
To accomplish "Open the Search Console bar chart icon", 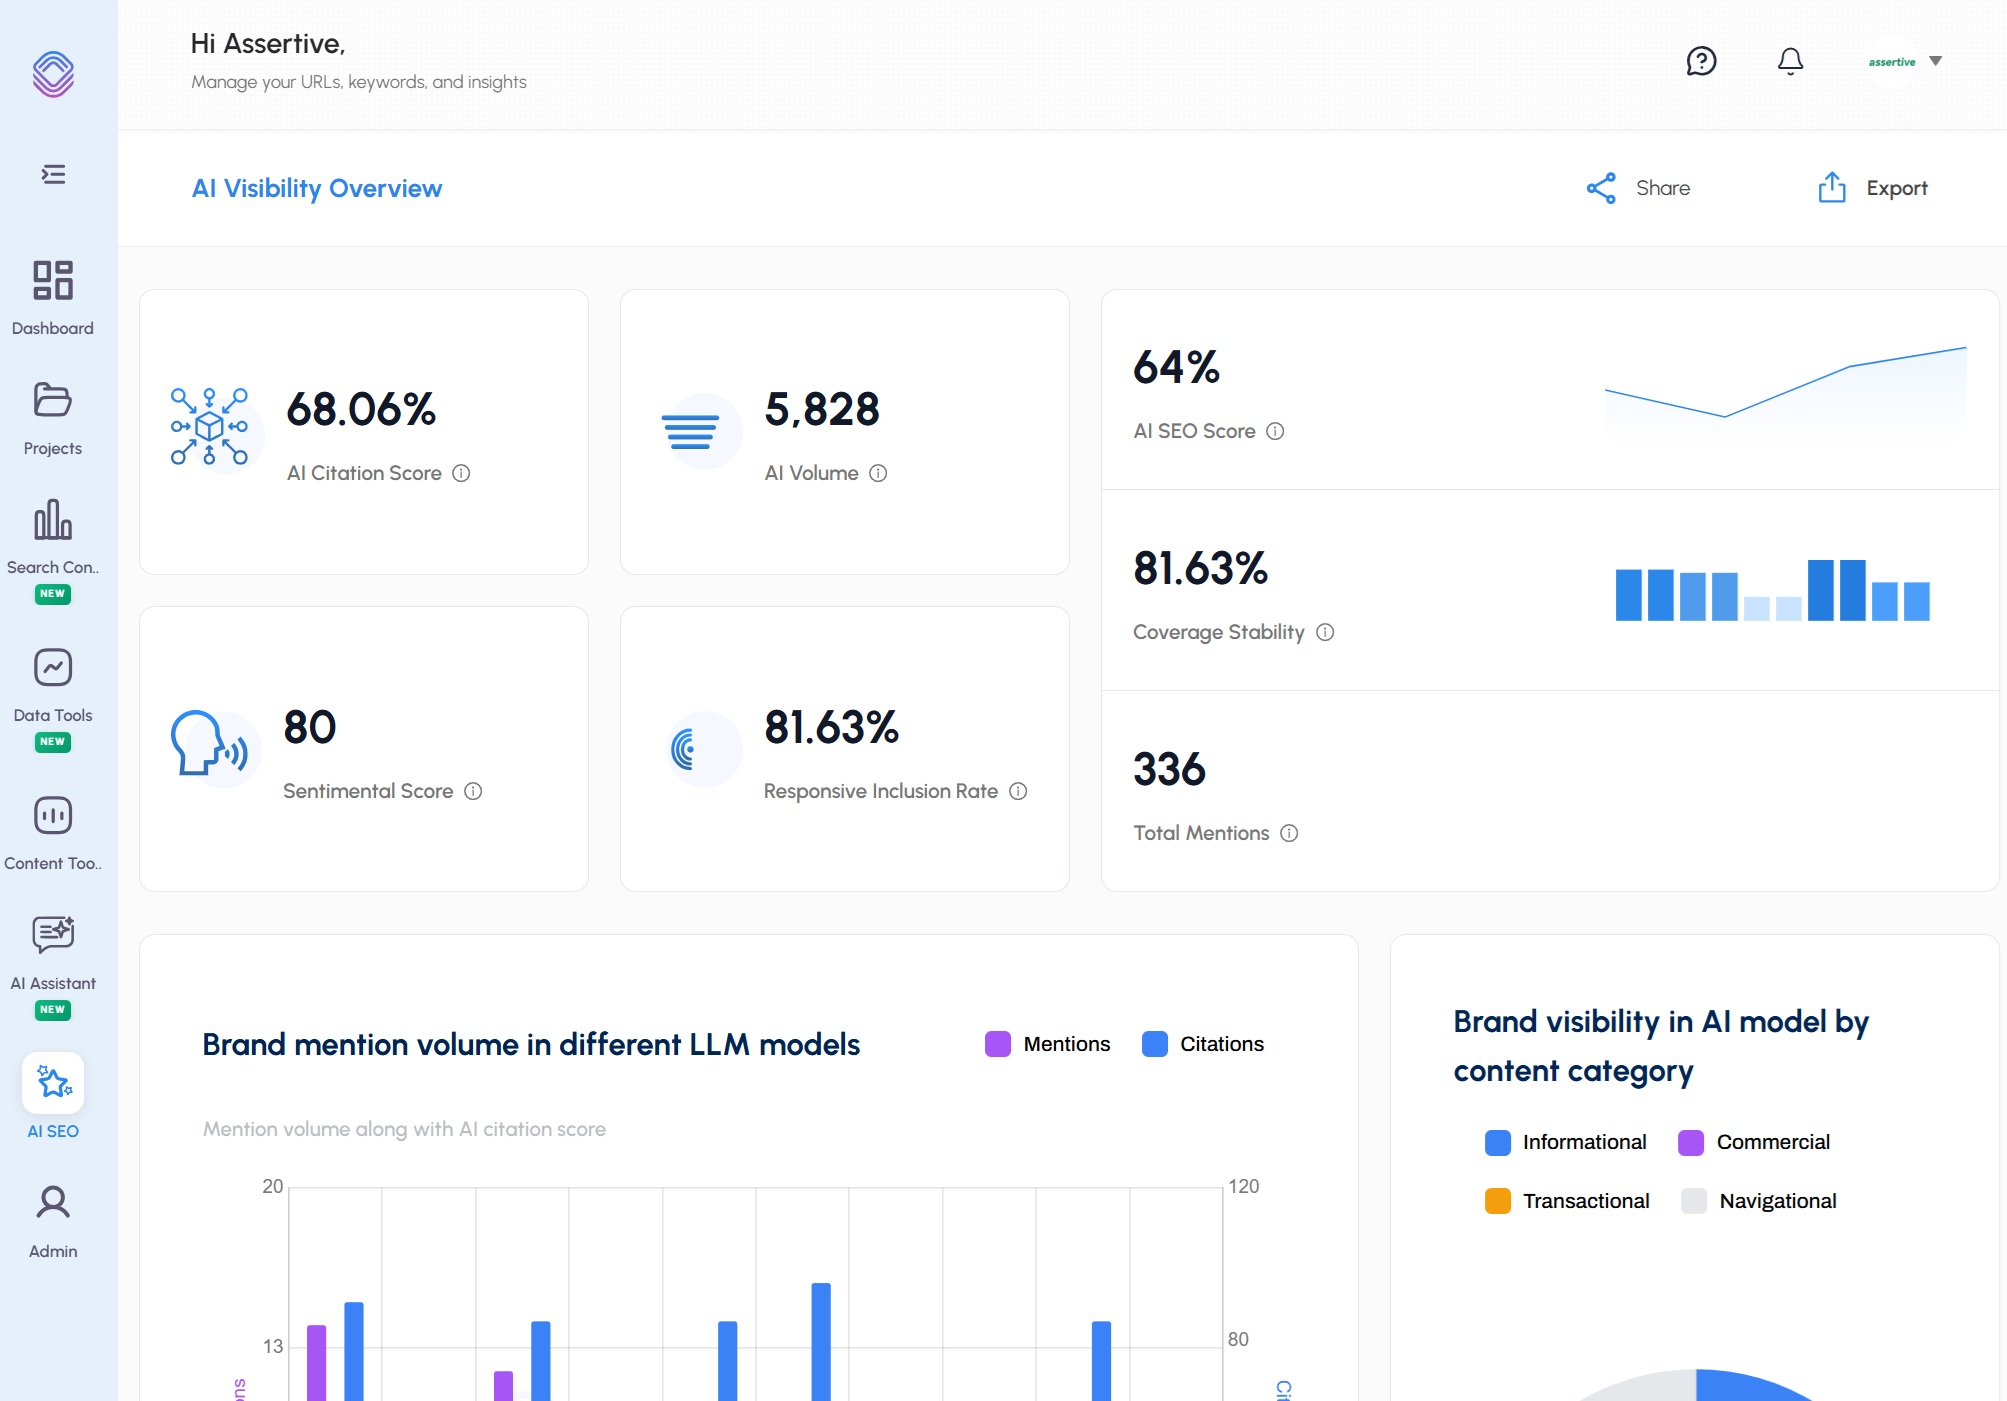I will click(x=53, y=519).
